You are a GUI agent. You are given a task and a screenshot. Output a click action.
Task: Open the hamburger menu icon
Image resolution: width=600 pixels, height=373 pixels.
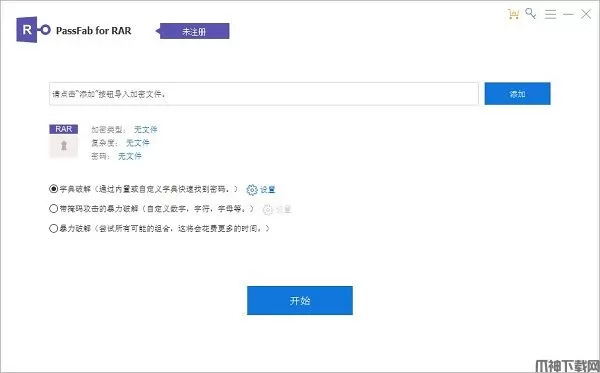tap(550, 14)
